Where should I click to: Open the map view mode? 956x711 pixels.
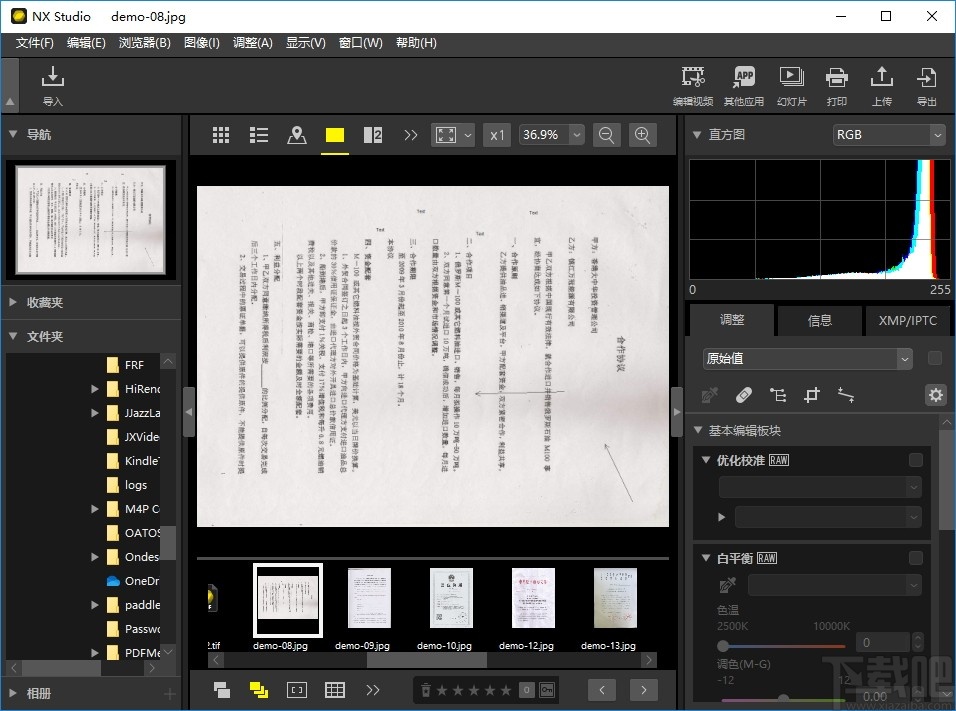click(296, 134)
